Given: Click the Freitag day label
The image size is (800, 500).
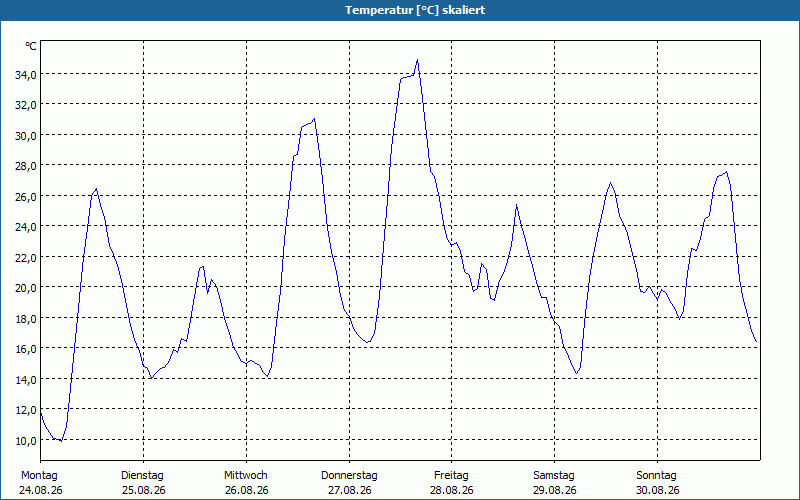Looking at the screenshot, I should coord(452,476).
